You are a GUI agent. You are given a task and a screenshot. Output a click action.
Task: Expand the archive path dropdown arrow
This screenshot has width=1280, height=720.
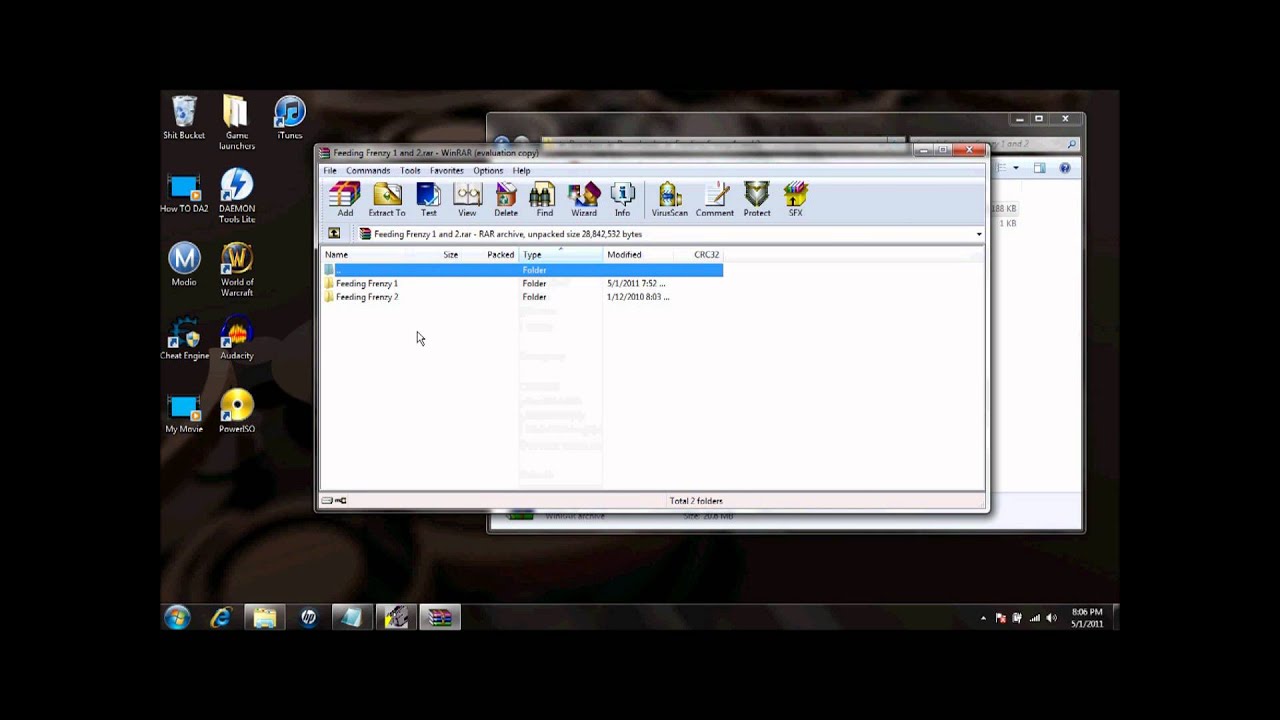(979, 234)
